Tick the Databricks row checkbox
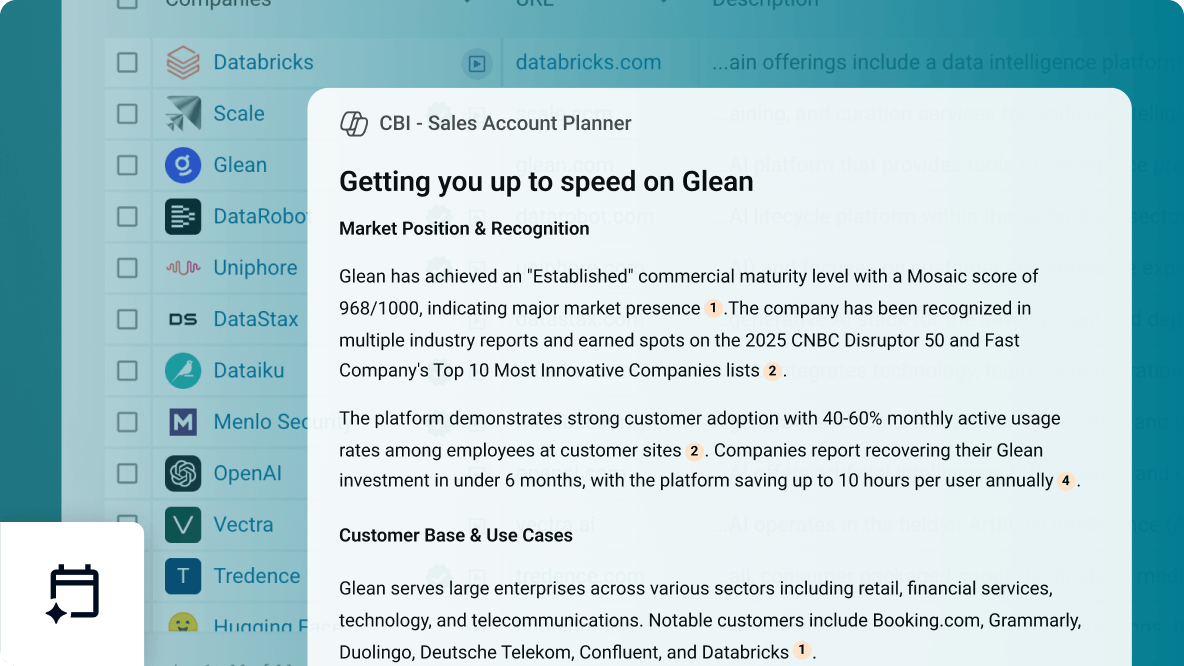Image resolution: width=1184 pixels, height=666 pixels. [127, 63]
